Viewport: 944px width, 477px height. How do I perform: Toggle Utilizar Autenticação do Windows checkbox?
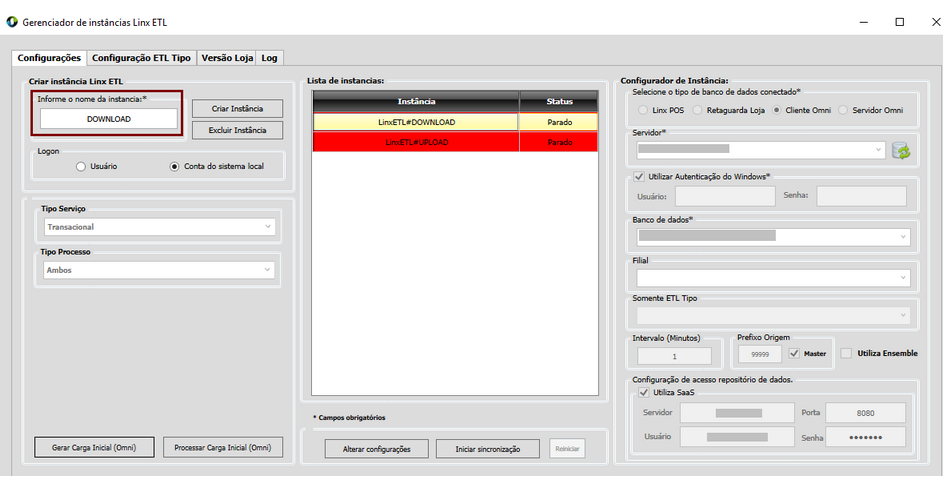[639, 176]
